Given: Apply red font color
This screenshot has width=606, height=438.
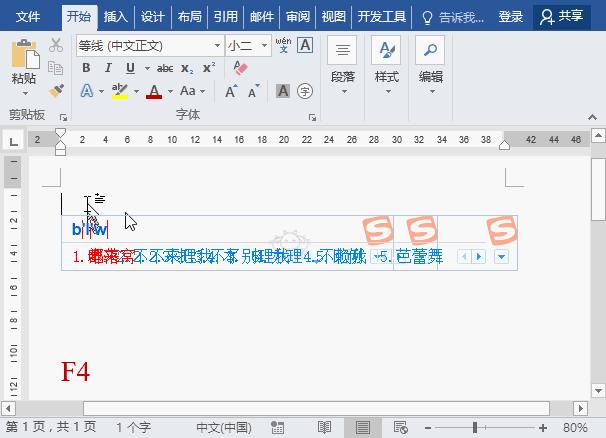Looking at the screenshot, I should pos(154,92).
